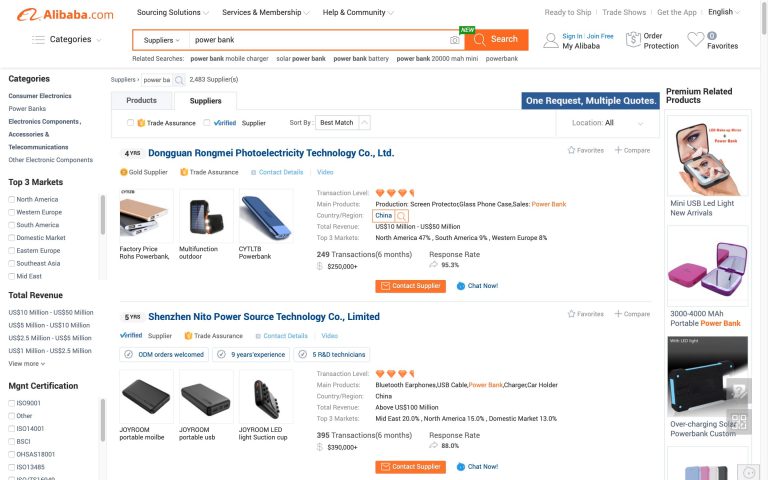Click the power bank search input field
768x480 pixels.
316,40
